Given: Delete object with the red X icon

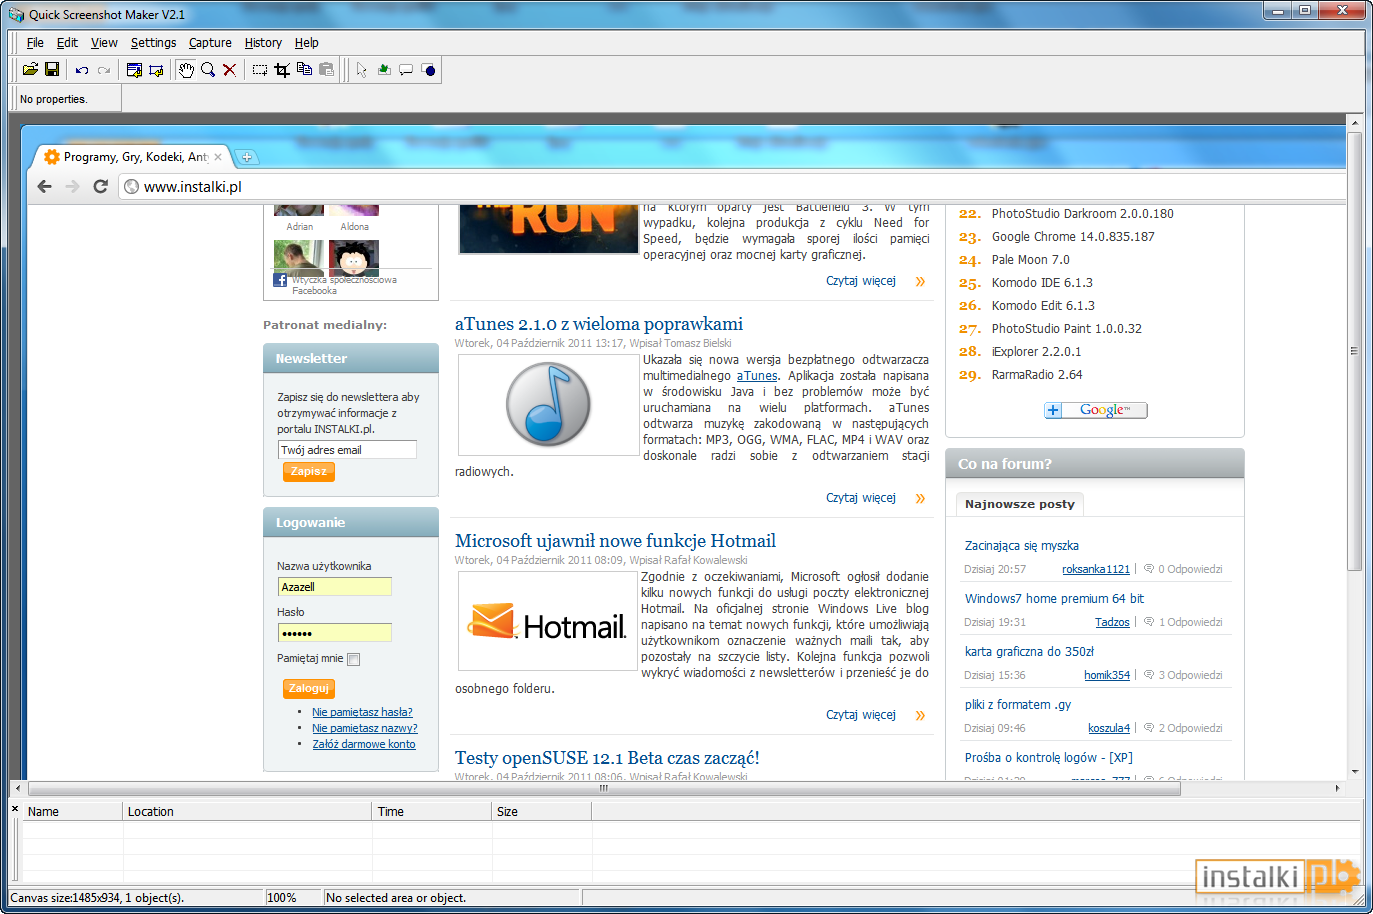Looking at the screenshot, I should [x=230, y=70].
